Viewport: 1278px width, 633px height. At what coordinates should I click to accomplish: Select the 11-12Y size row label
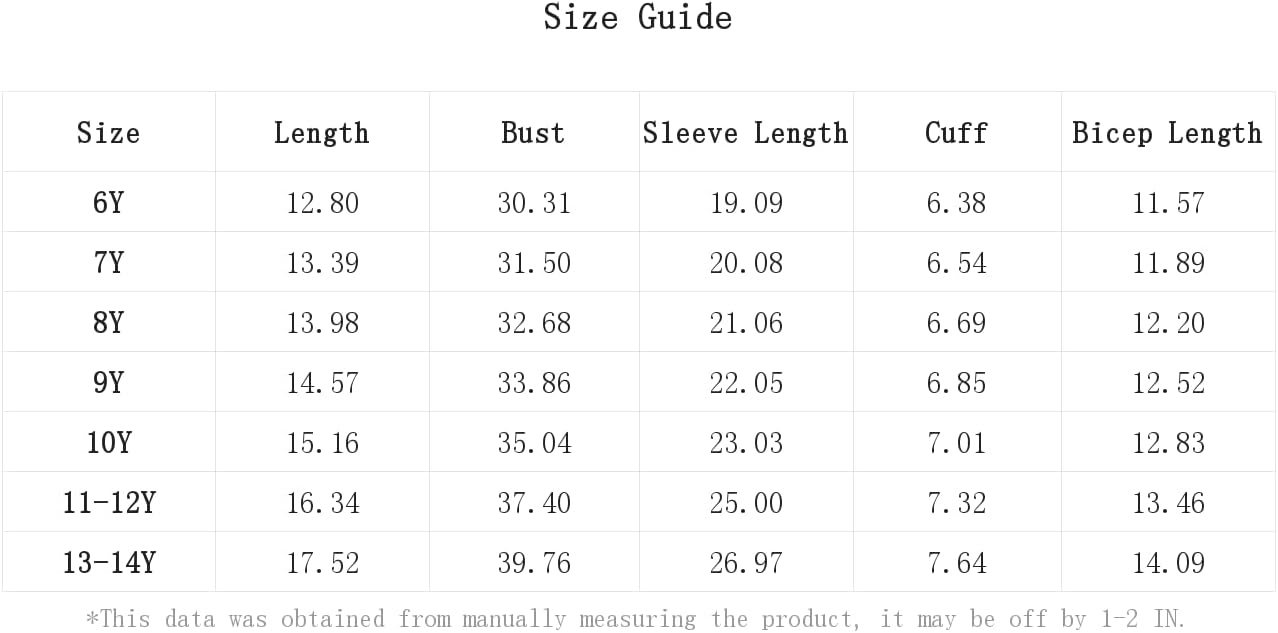(108, 503)
